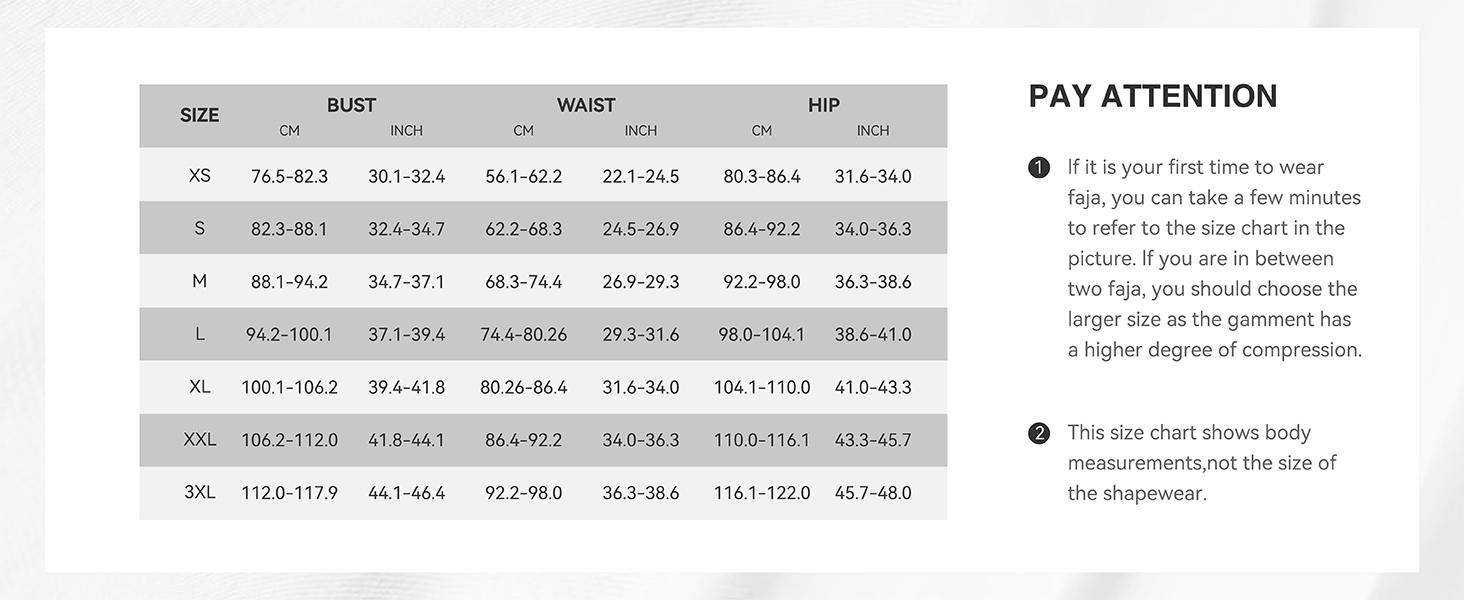Click the WAIST column header

[x=586, y=105]
